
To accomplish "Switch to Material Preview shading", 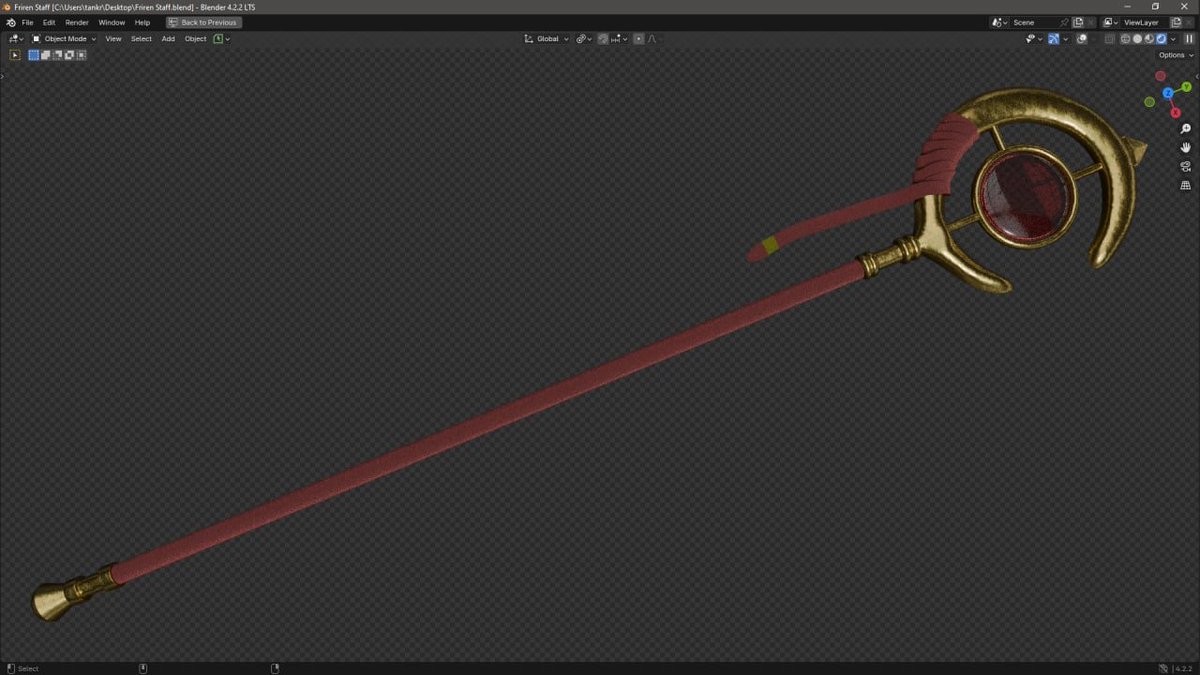I will coord(1148,38).
